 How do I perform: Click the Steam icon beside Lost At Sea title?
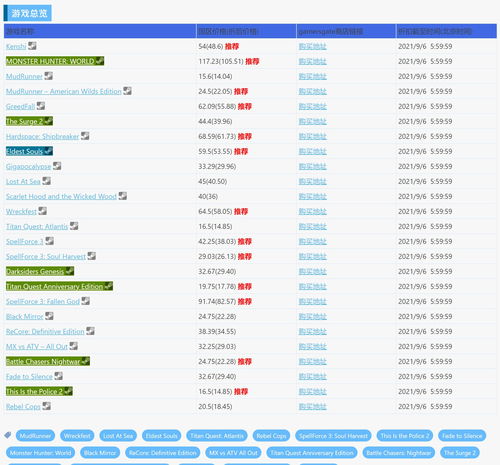(x=46, y=181)
